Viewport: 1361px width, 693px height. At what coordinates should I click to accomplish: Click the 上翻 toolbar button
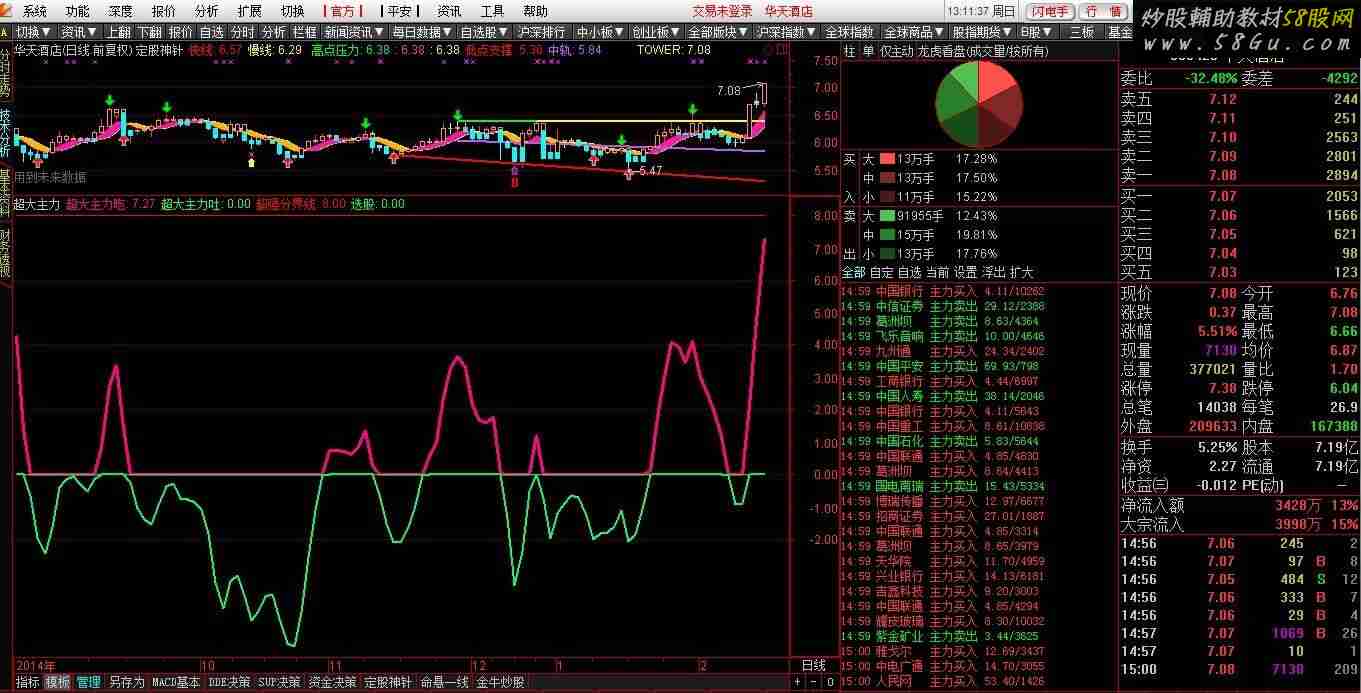118,32
